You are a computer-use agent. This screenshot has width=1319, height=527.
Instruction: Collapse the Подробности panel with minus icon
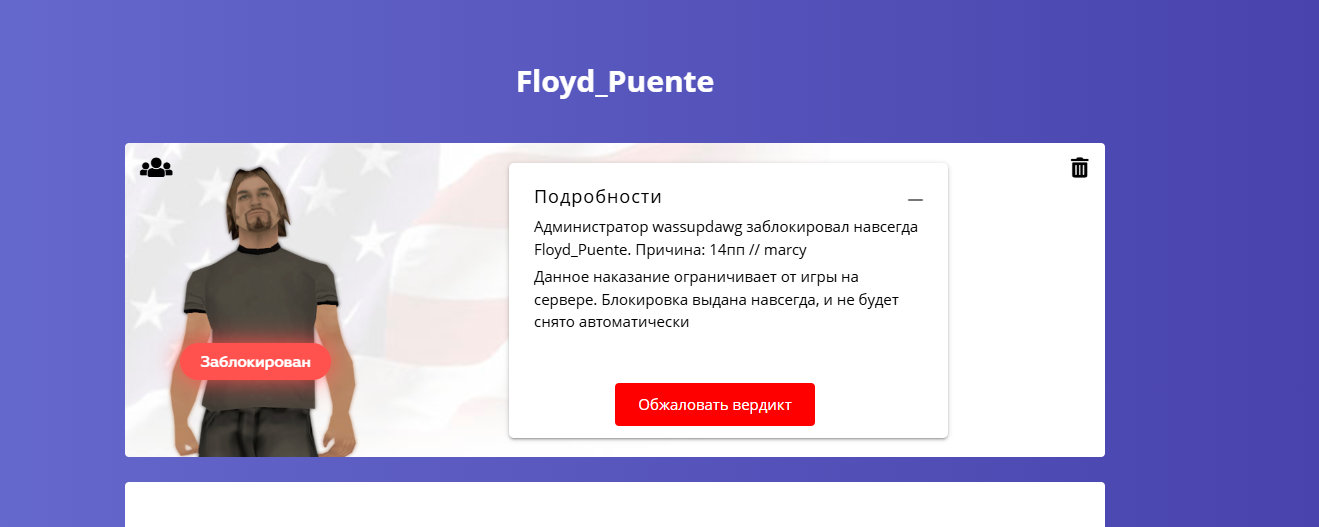click(x=915, y=199)
